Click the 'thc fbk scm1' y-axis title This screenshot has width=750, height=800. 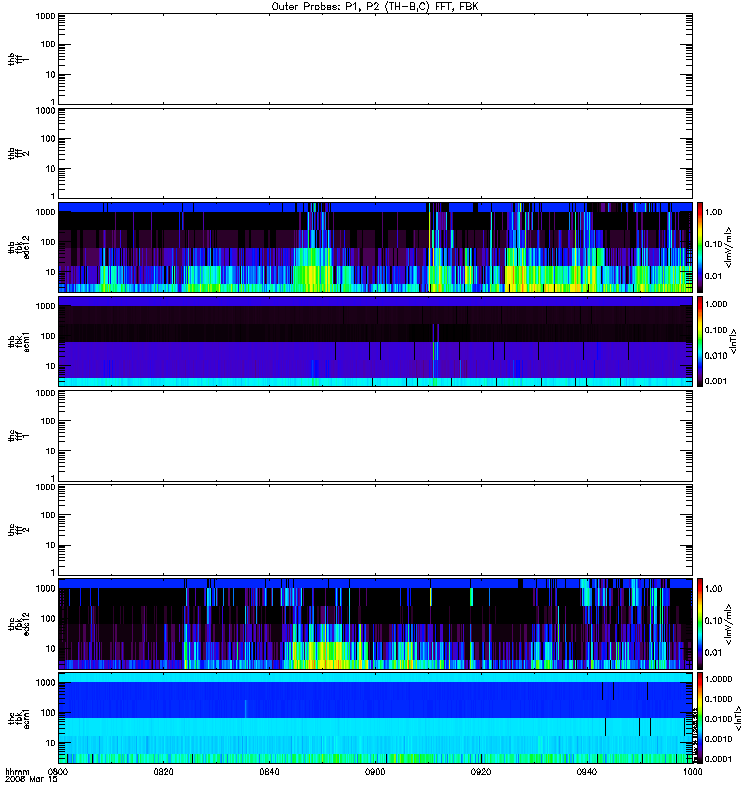[18, 718]
